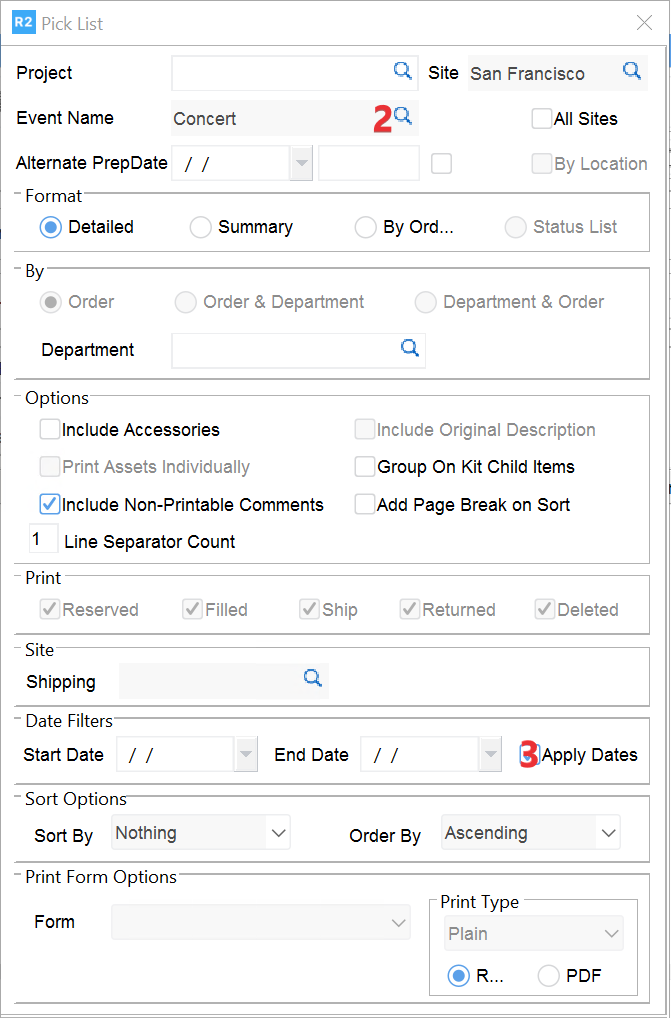This screenshot has width=671, height=1018.
Task: Enable the All Sites checkbox
Action: pos(542,118)
